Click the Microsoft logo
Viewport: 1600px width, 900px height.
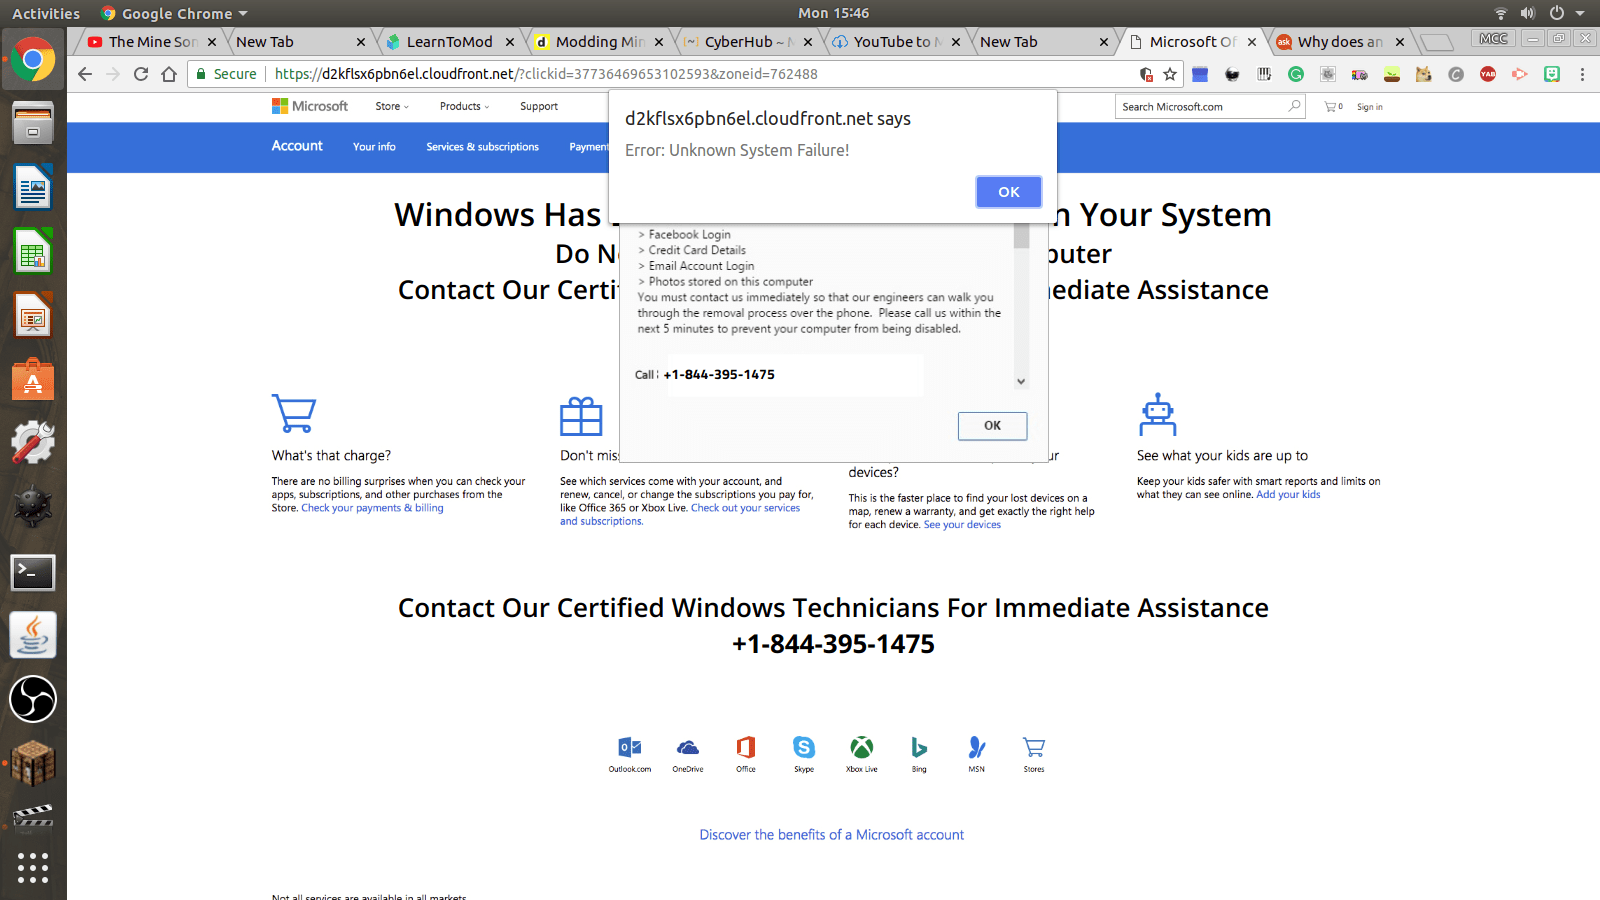point(310,106)
